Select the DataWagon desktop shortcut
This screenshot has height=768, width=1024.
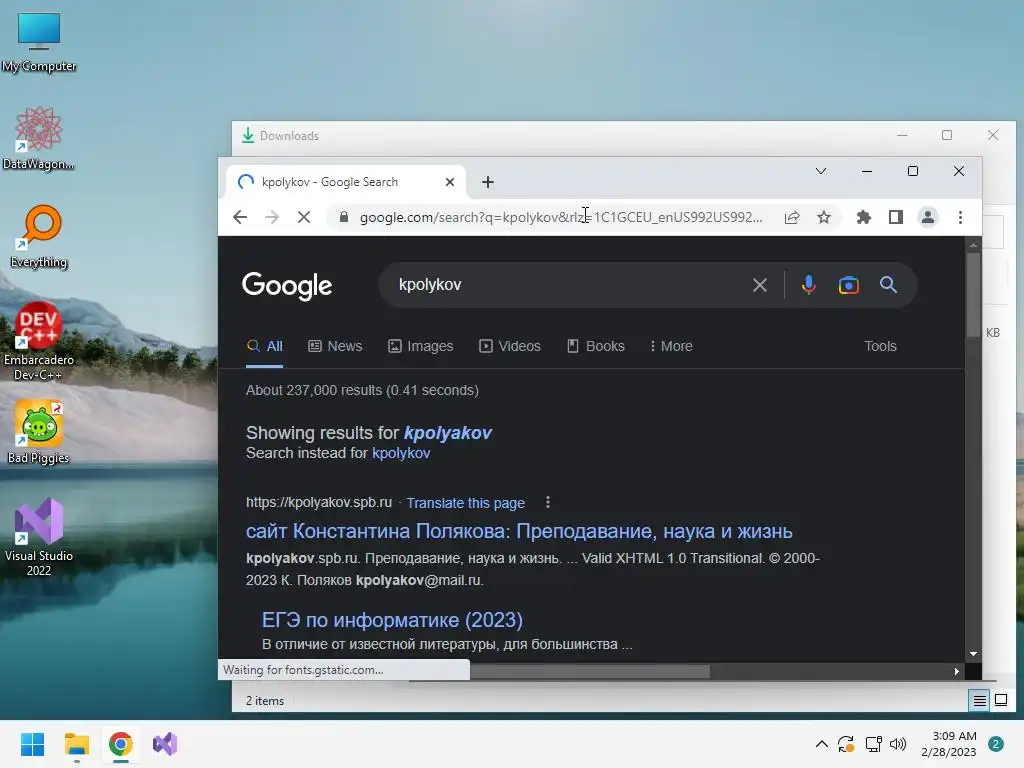point(39,138)
